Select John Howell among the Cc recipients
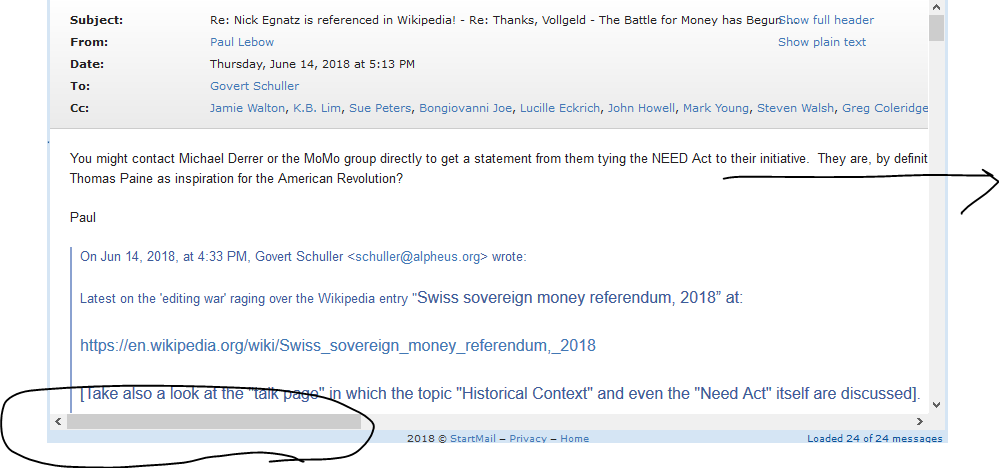This screenshot has height=468, width=999. point(643,108)
